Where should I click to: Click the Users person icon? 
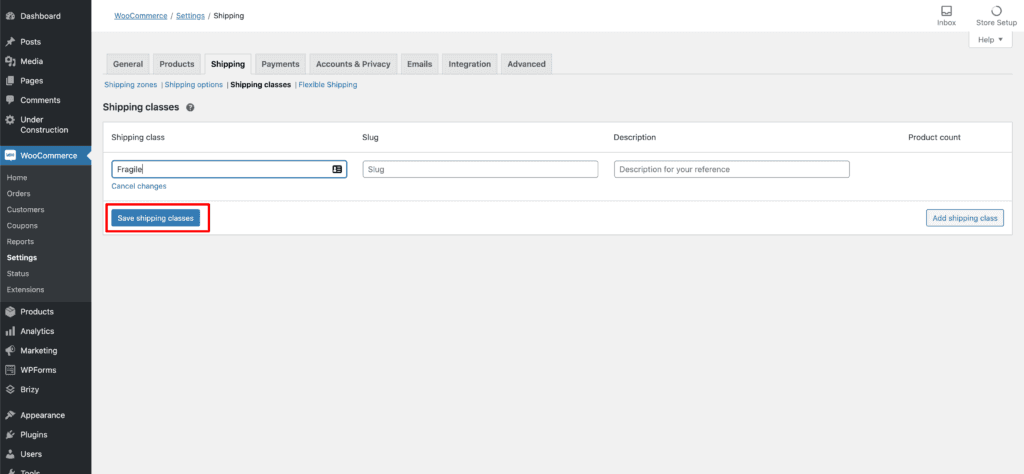tap(10, 454)
